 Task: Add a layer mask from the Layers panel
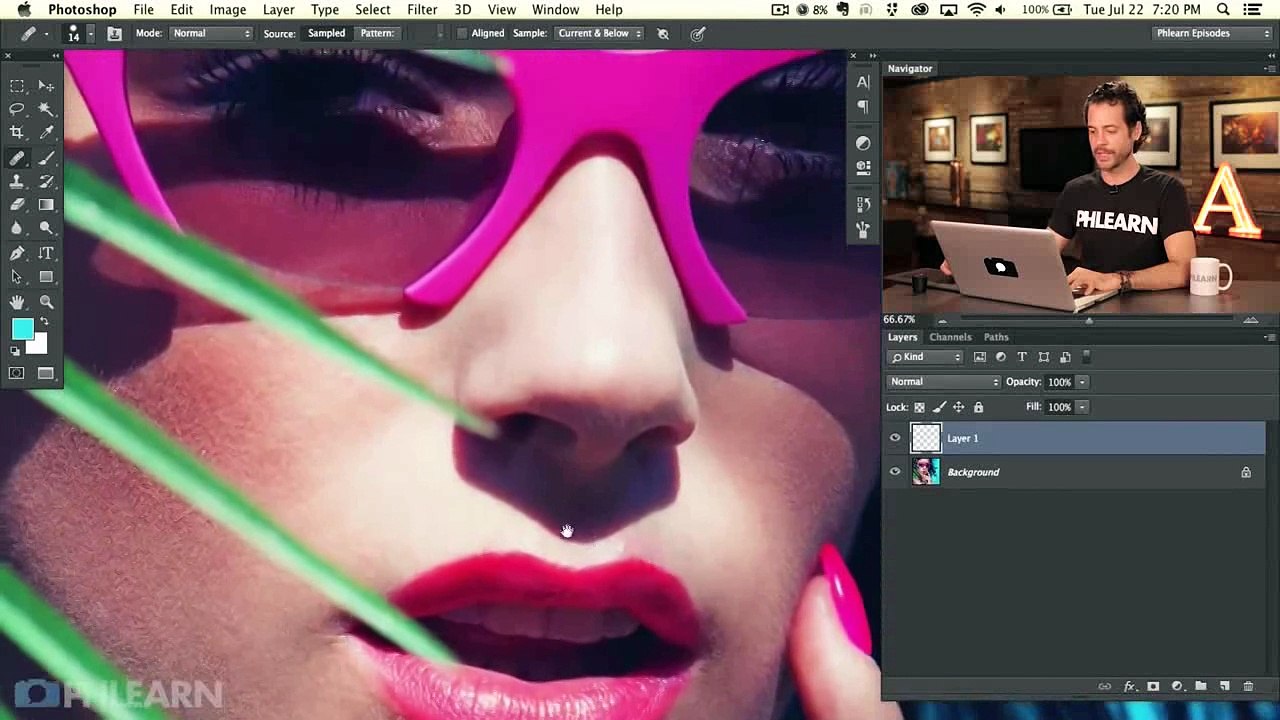[1153, 687]
